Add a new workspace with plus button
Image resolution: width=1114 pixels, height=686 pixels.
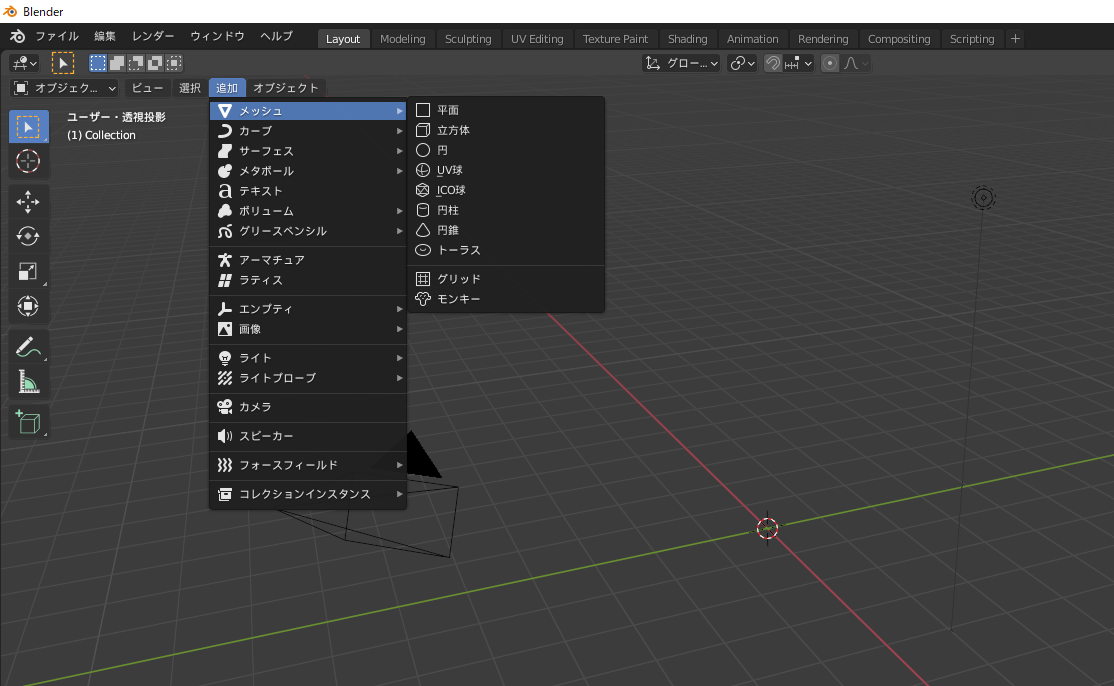(1015, 39)
